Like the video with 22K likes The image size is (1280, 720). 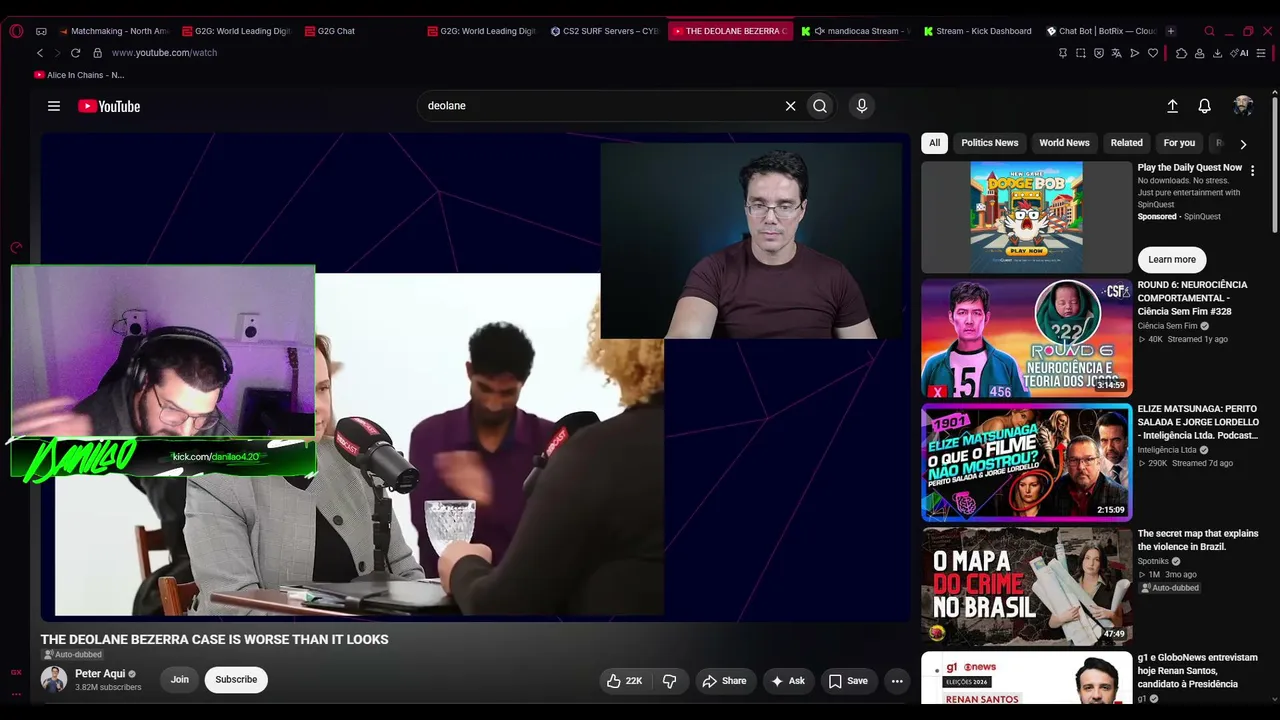pyautogui.click(x=624, y=681)
